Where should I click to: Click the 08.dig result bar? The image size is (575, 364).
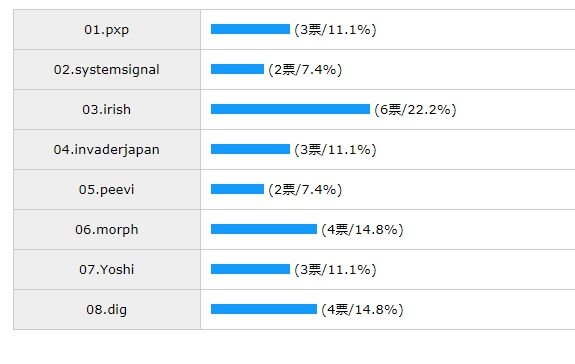(264, 309)
